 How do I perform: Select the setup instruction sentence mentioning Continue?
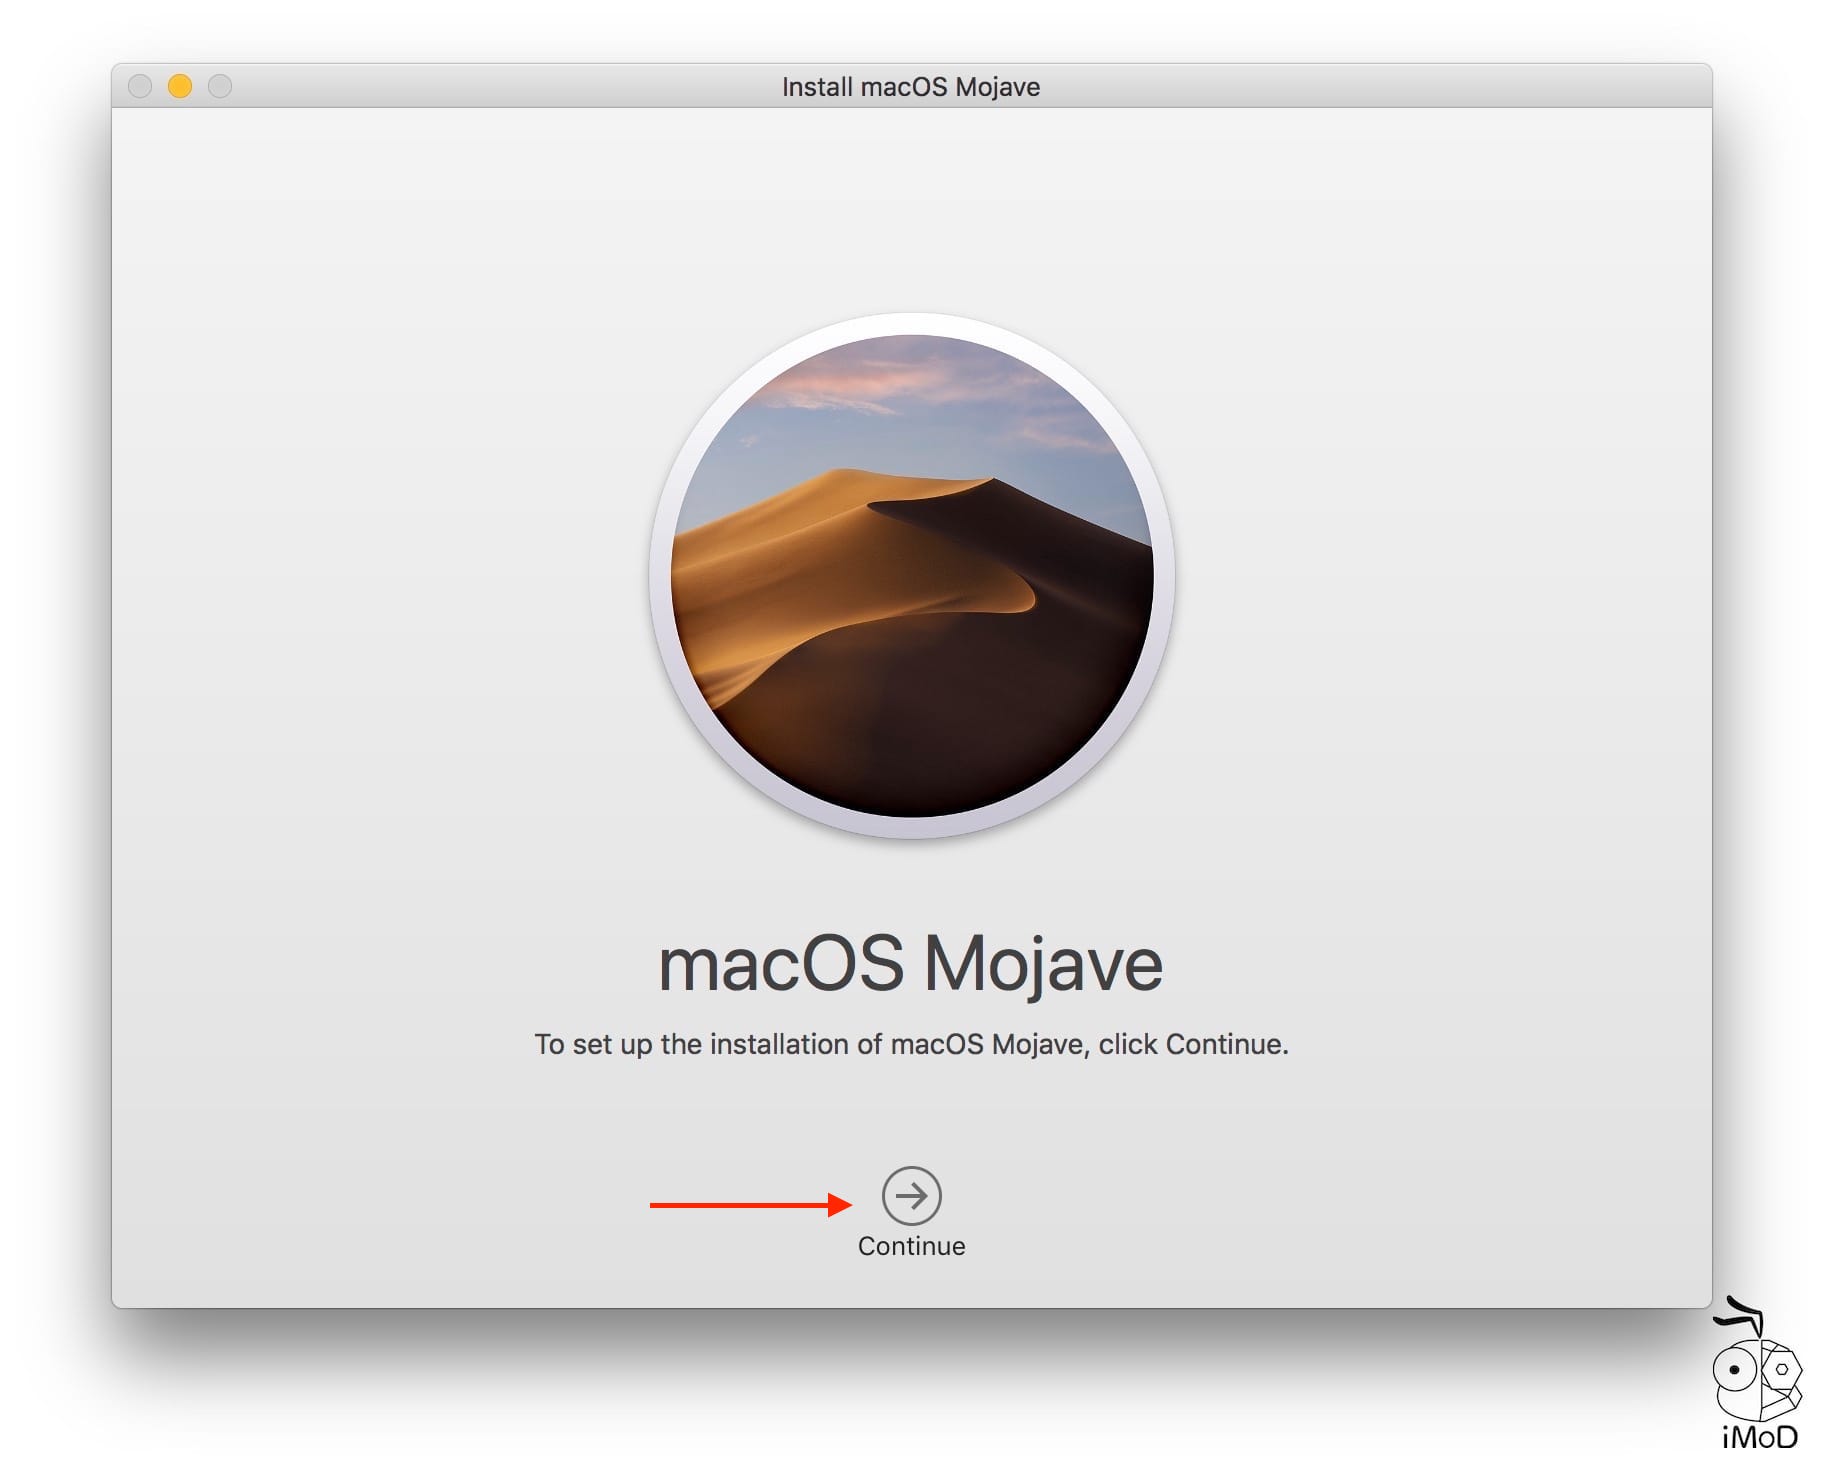[911, 1044]
